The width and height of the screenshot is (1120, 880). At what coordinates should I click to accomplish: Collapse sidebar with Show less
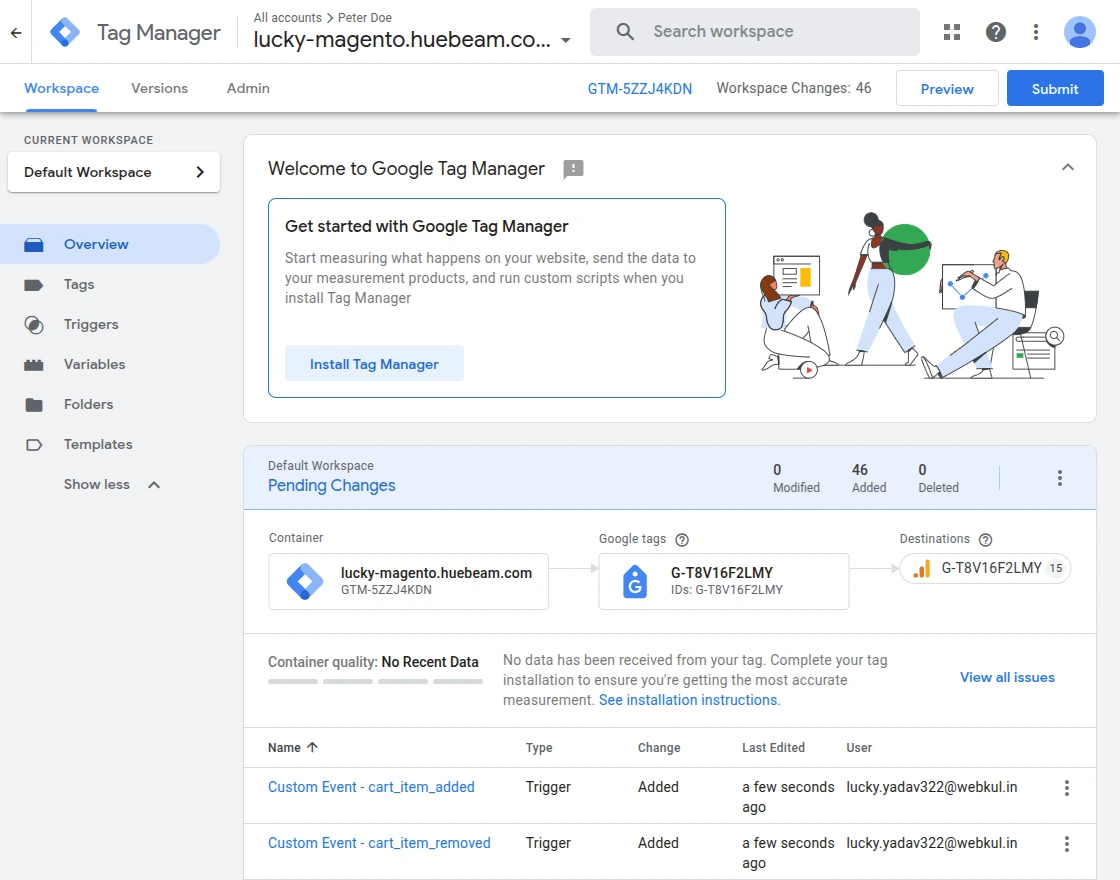pyautogui.click(x=112, y=484)
